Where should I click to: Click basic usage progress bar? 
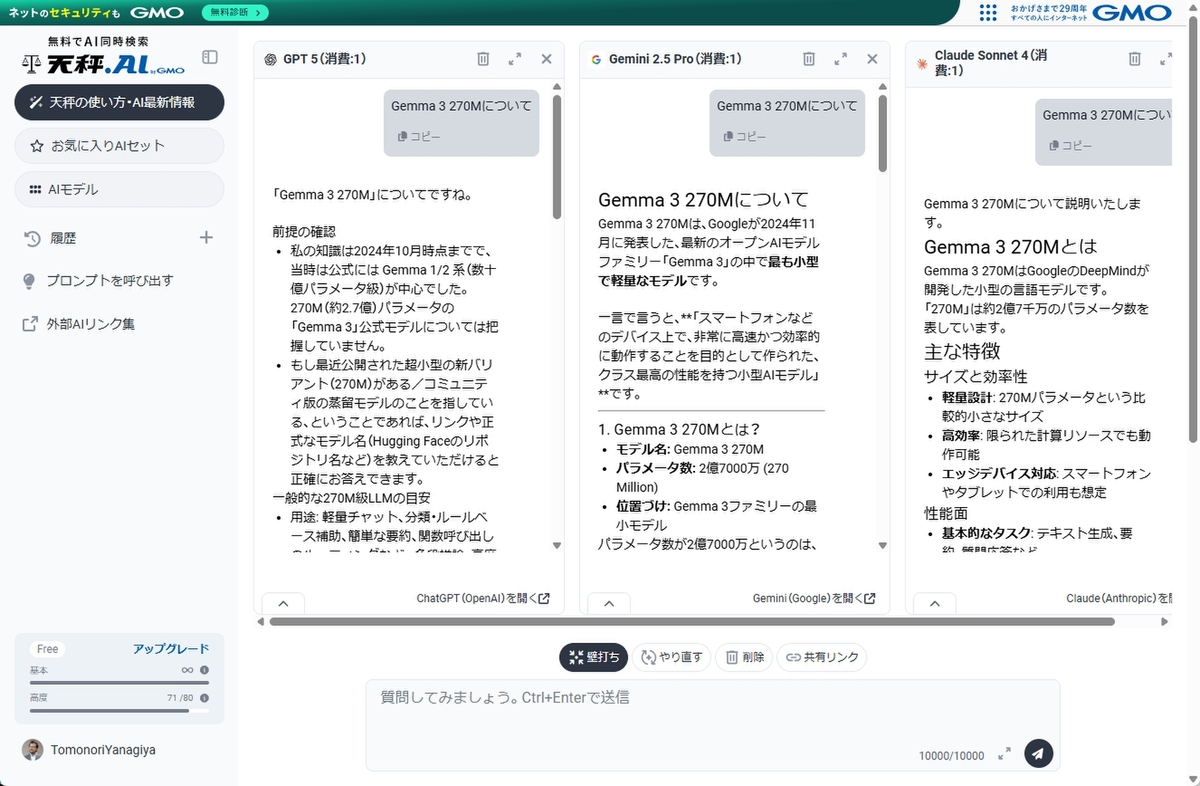[119, 682]
